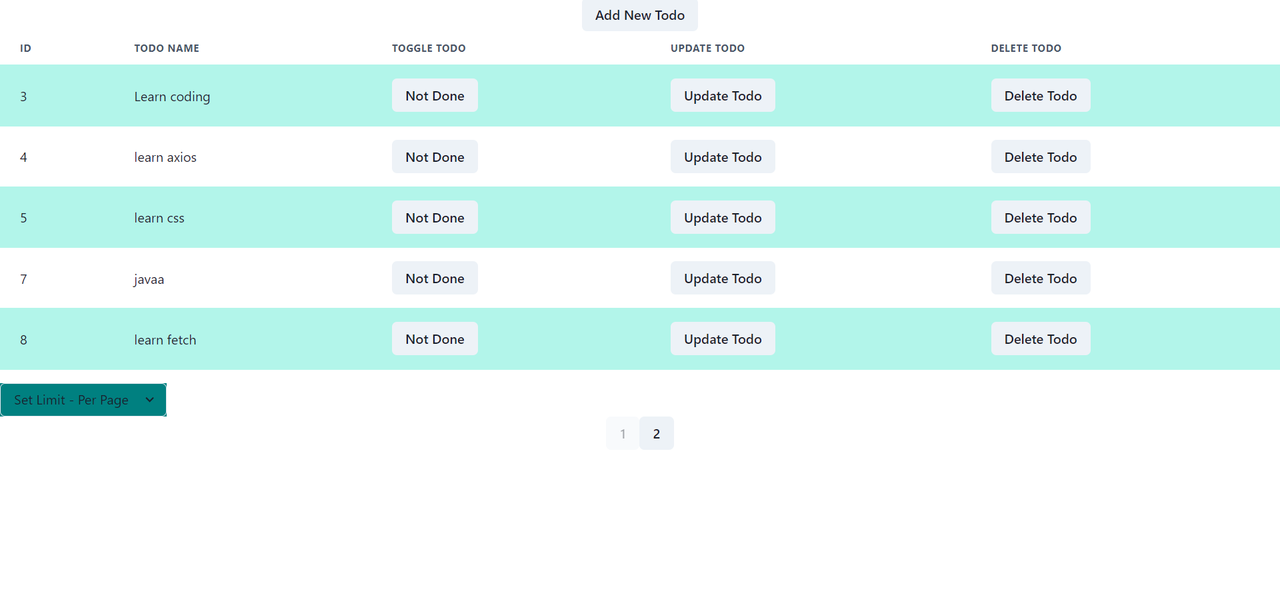This screenshot has height=595, width=1280.
Task: Update Todo for Learn coding row
Action: pyautogui.click(x=723, y=96)
